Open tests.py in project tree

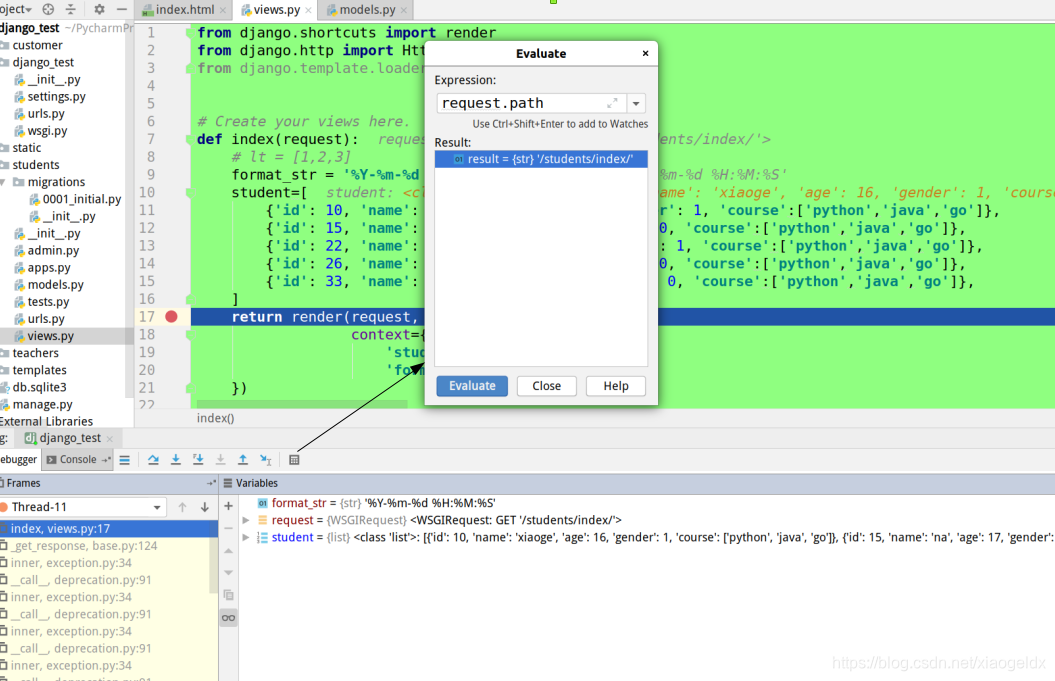48,301
